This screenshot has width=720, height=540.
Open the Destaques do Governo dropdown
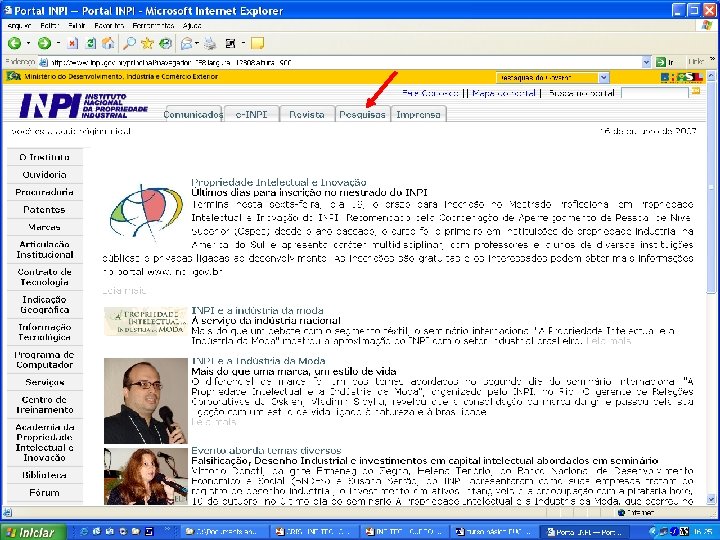(x=552, y=78)
